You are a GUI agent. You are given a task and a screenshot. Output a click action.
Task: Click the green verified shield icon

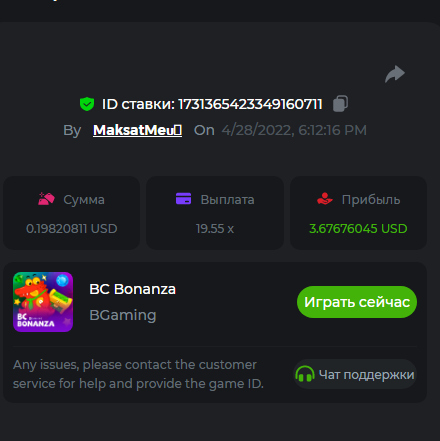[x=87, y=104]
